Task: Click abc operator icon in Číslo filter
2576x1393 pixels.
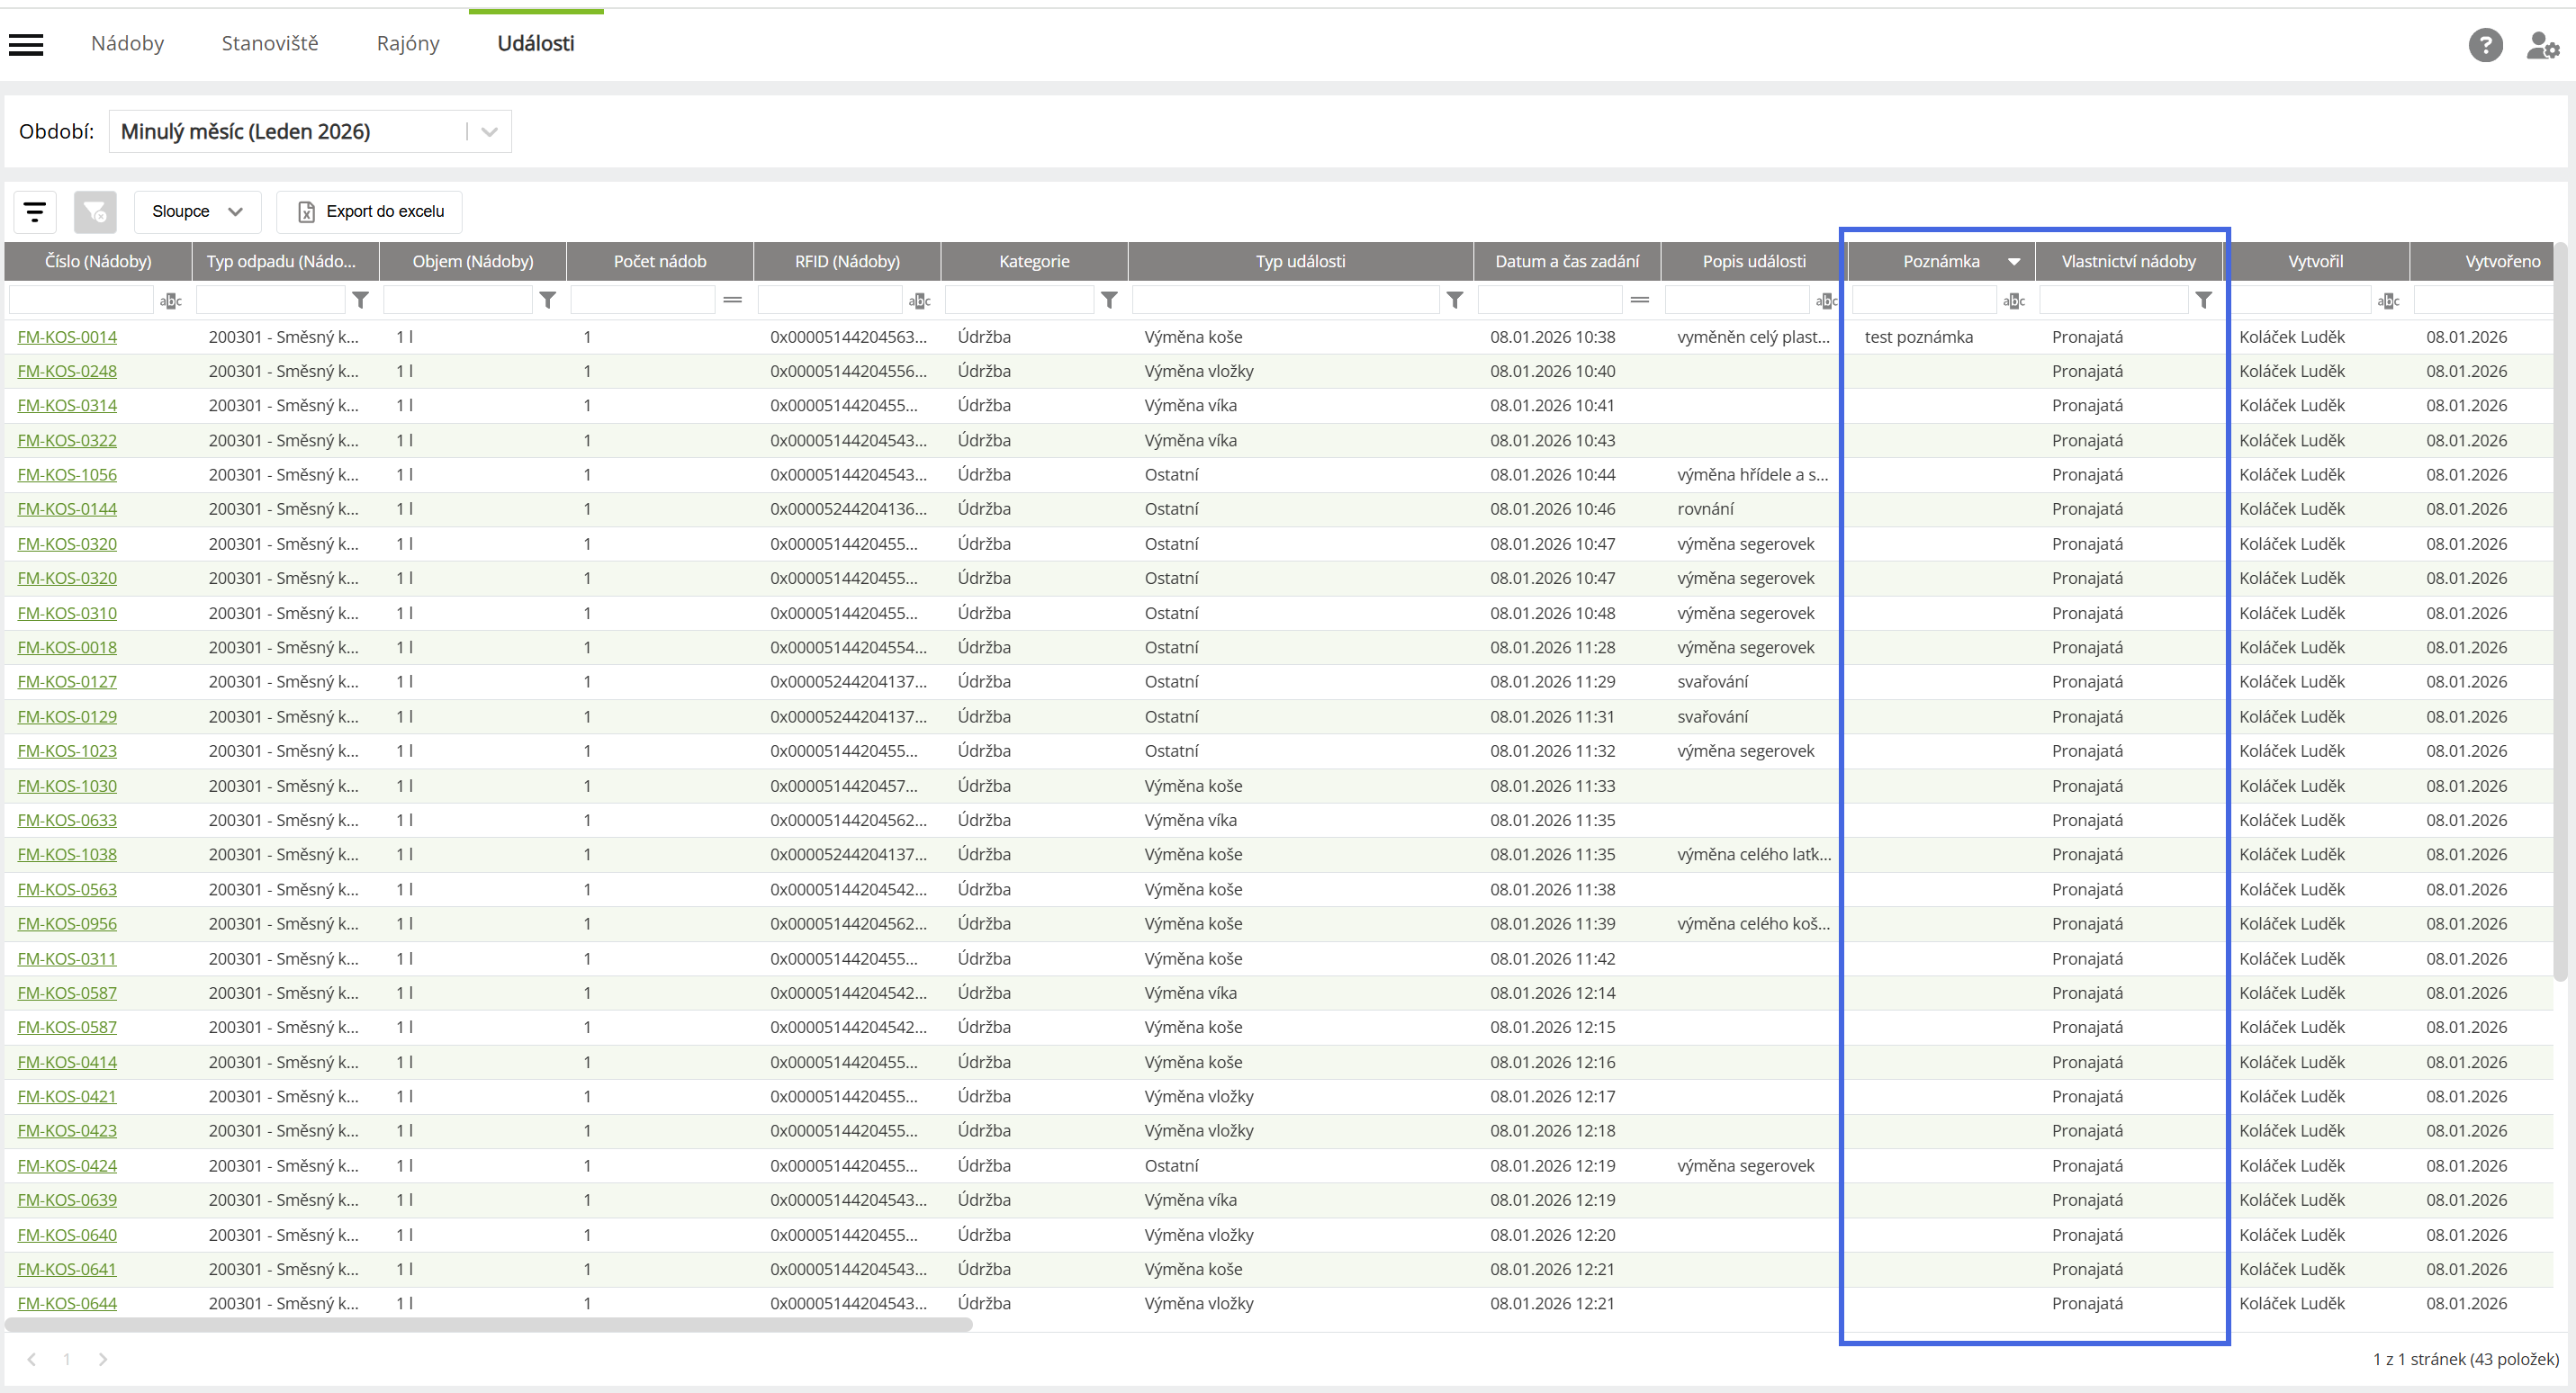Action: (171, 300)
